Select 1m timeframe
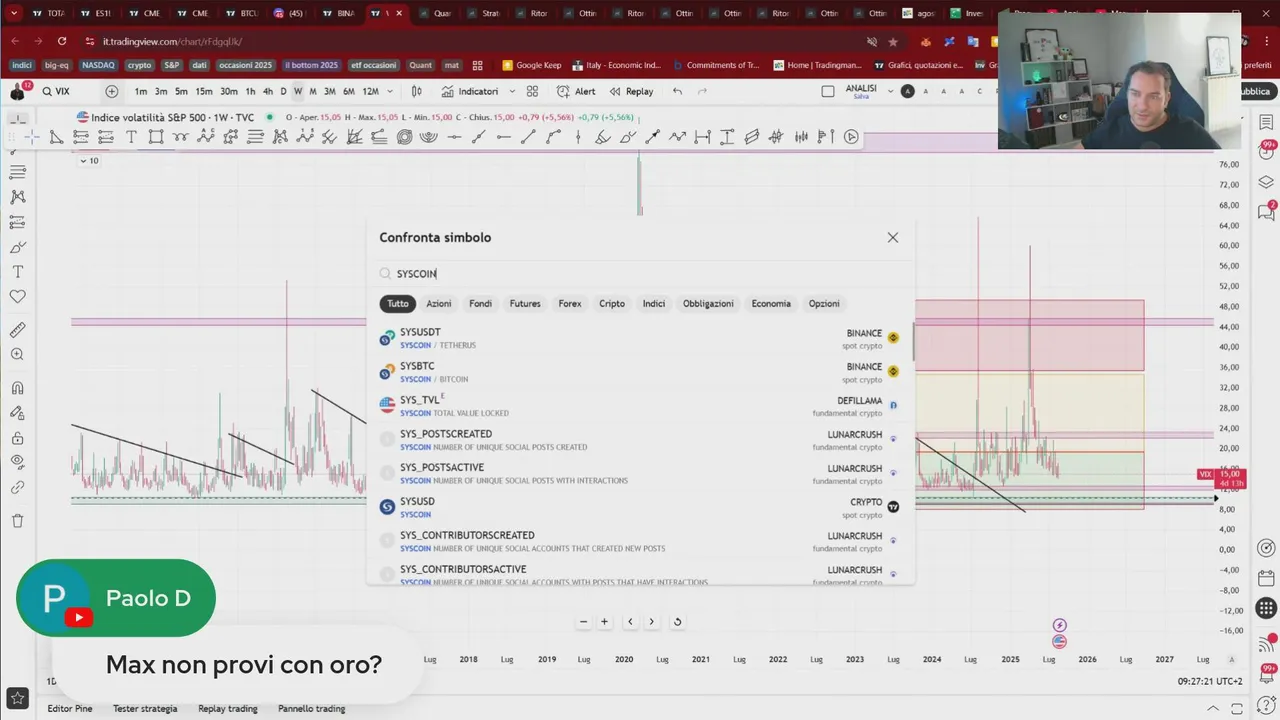The image size is (1280, 720). [141, 91]
